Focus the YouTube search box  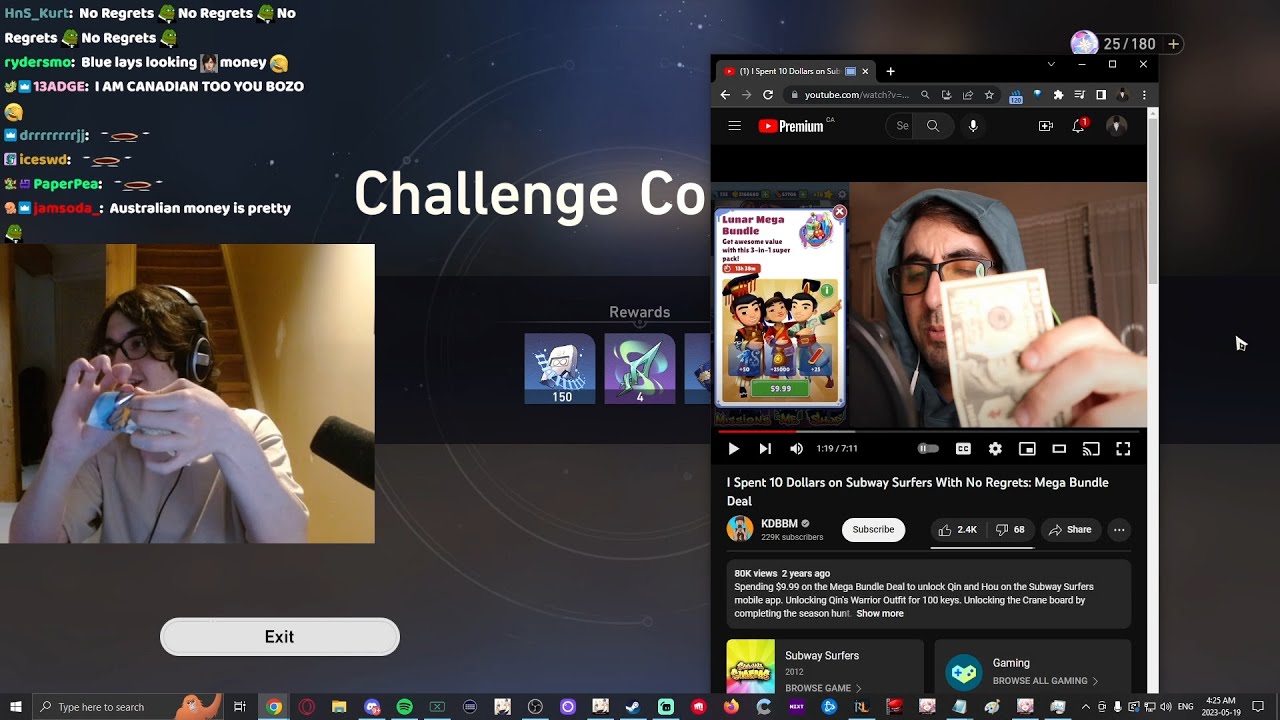(x=899, y=126)
